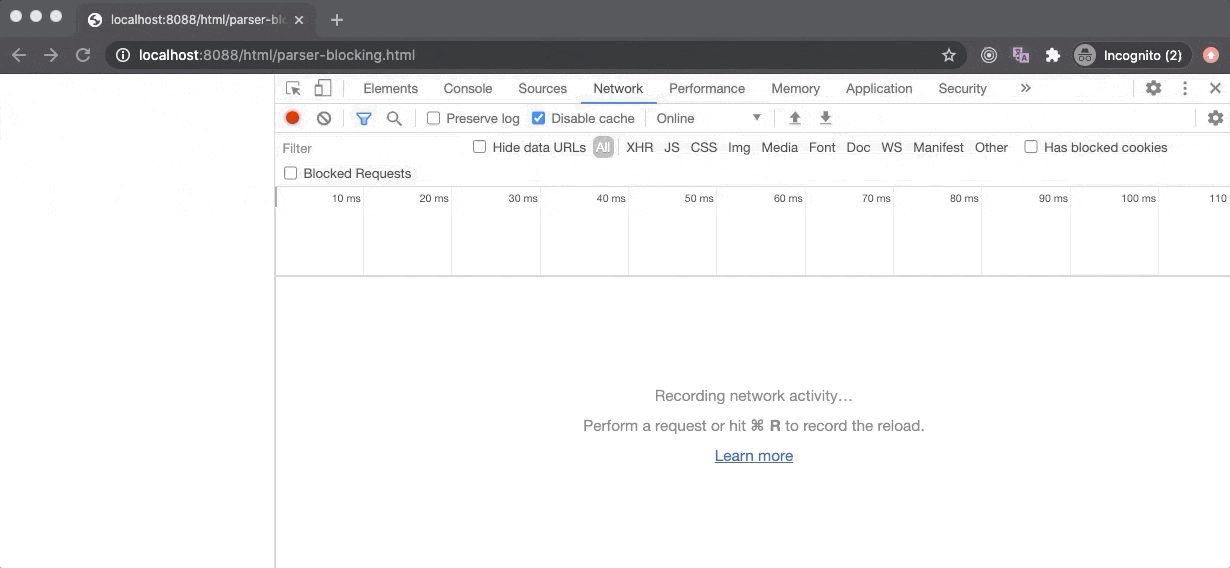The width and height of the screenshot is (1230, 568).
Task: Click the circular target extension icon
Action: tap(989, 55)
